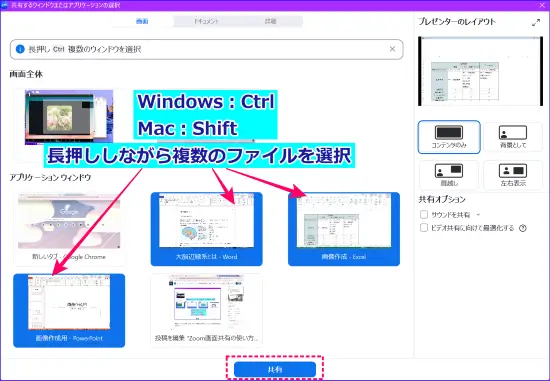The image size is (550, 381).
Task: Expand the presenter layout preview arrows icon
Action: click(x=536, y=23)
